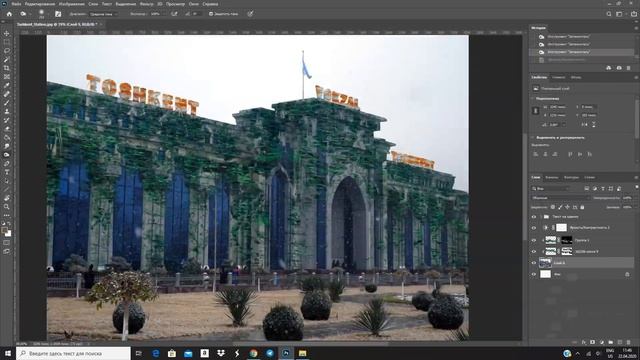Flip horizontally in Properties panel
The image size is (640, 360).
[585, 124]
